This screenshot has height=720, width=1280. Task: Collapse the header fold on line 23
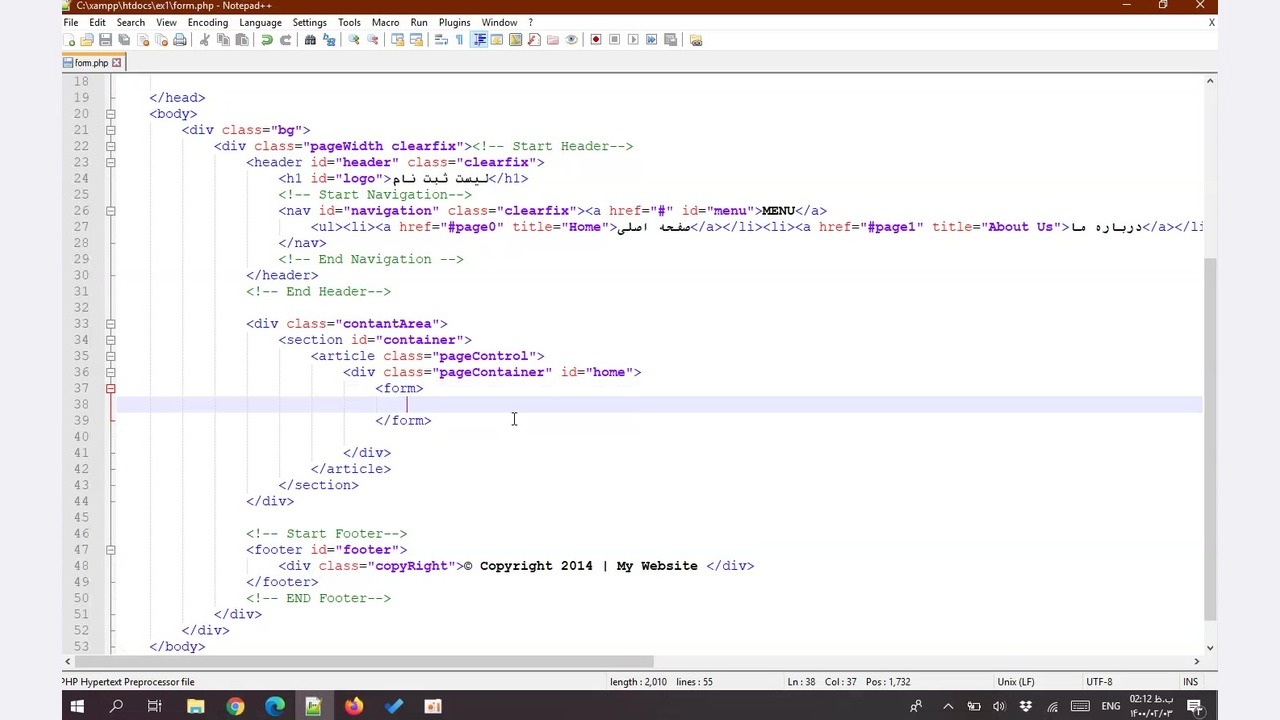tap(110, 162)
